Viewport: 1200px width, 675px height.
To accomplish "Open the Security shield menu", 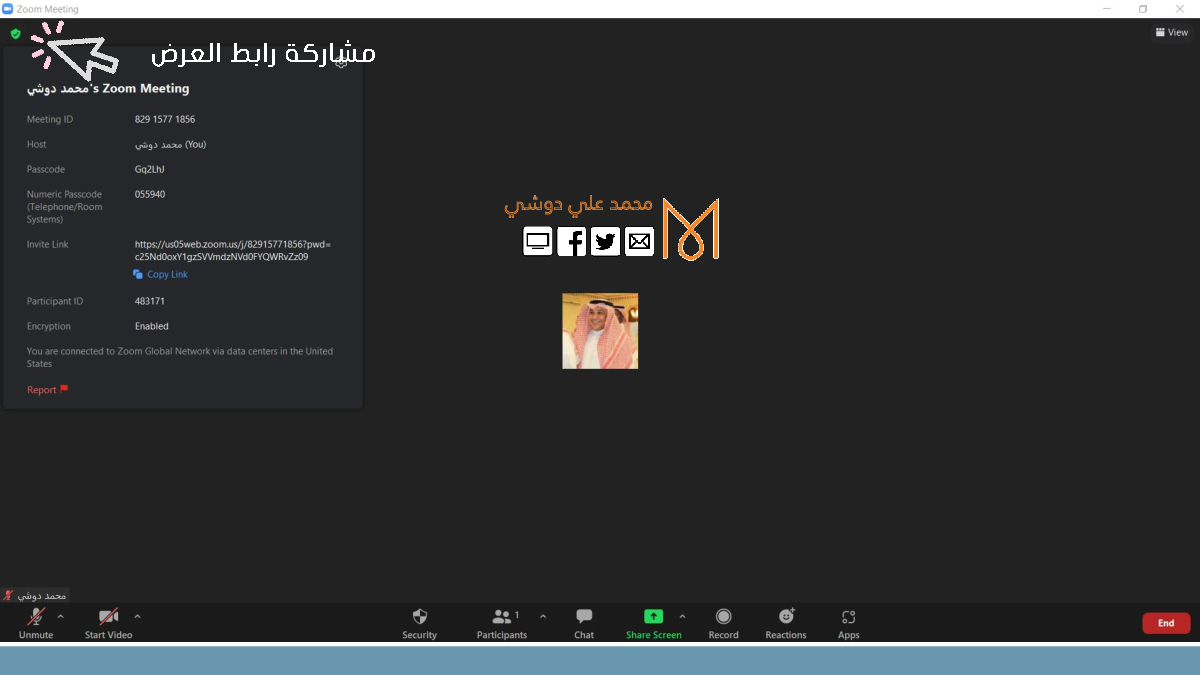I will 419,618.
